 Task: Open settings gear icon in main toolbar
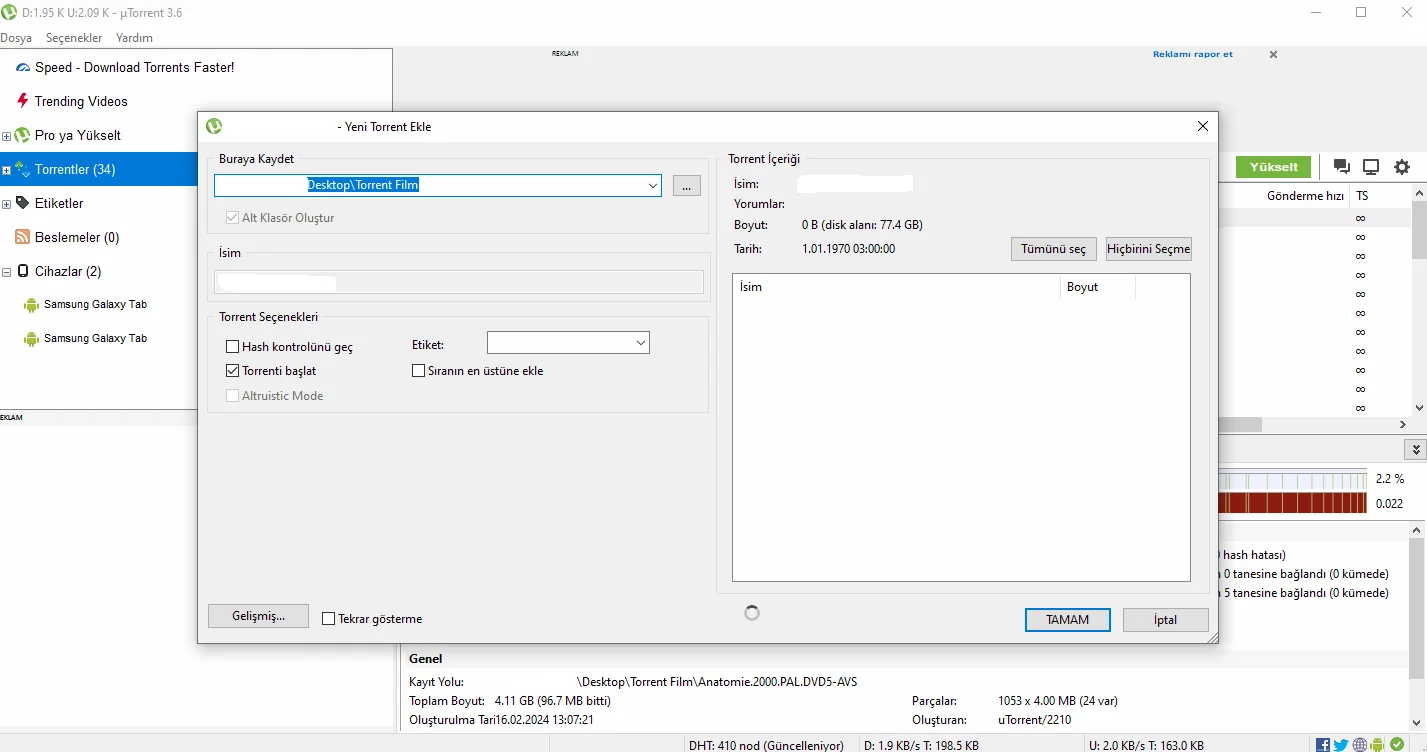[1402, 167]
